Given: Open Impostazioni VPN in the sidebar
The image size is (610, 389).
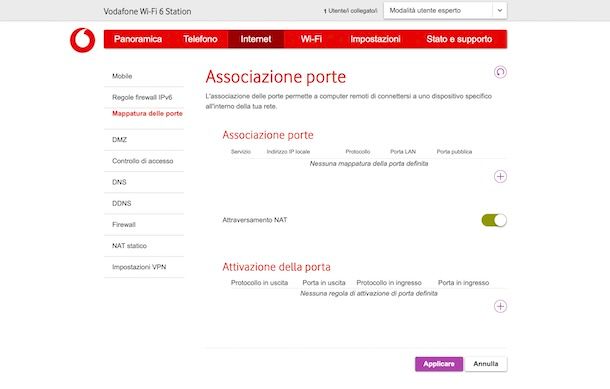Looking at the screenshot, I should [144, 267].
